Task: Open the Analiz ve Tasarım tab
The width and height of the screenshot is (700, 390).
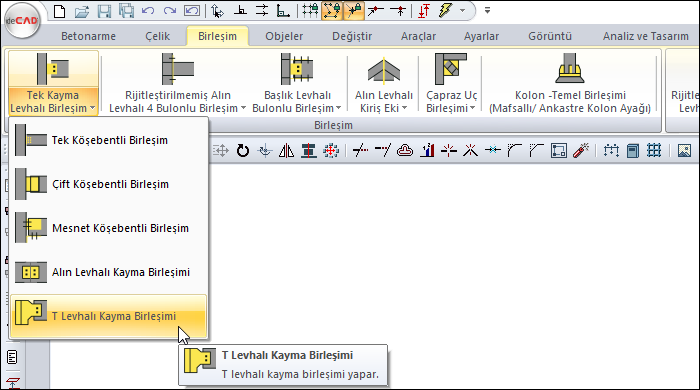Action: [x=646, y=36]
